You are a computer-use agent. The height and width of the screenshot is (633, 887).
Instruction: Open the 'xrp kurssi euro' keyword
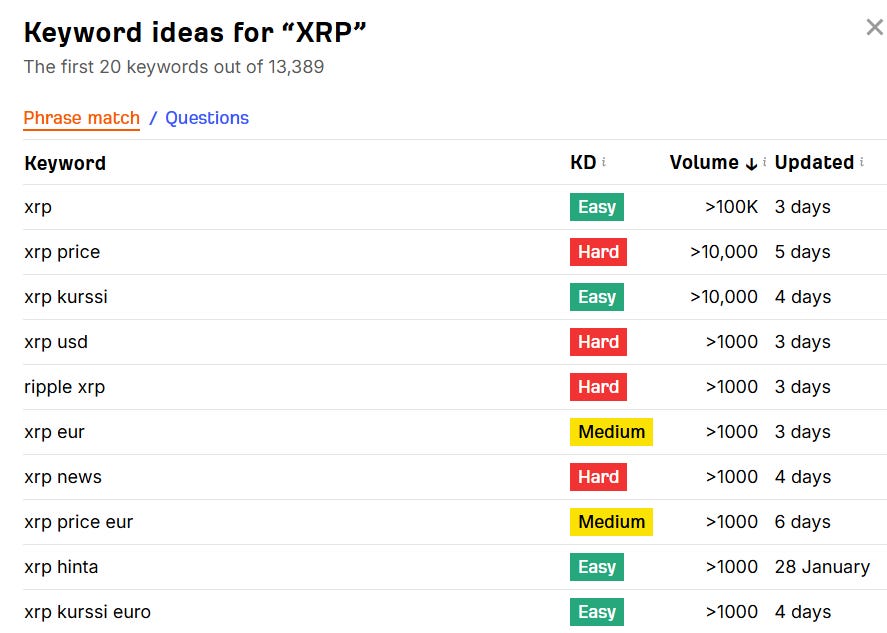point(87,612)
